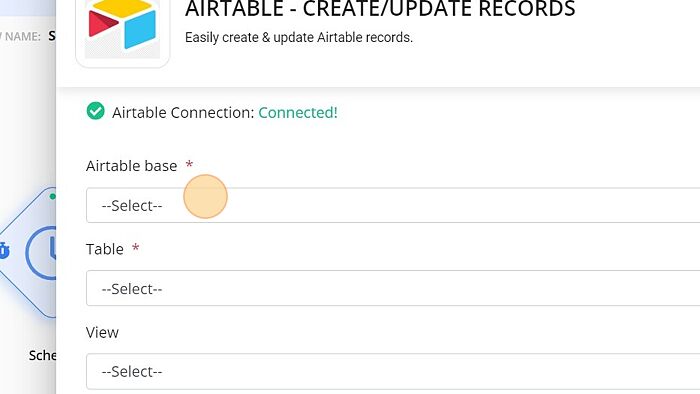The width and height of the screenshot is (700, 394).
Task: Open the Table select dropdown
Action: click(x=393, y=288)
